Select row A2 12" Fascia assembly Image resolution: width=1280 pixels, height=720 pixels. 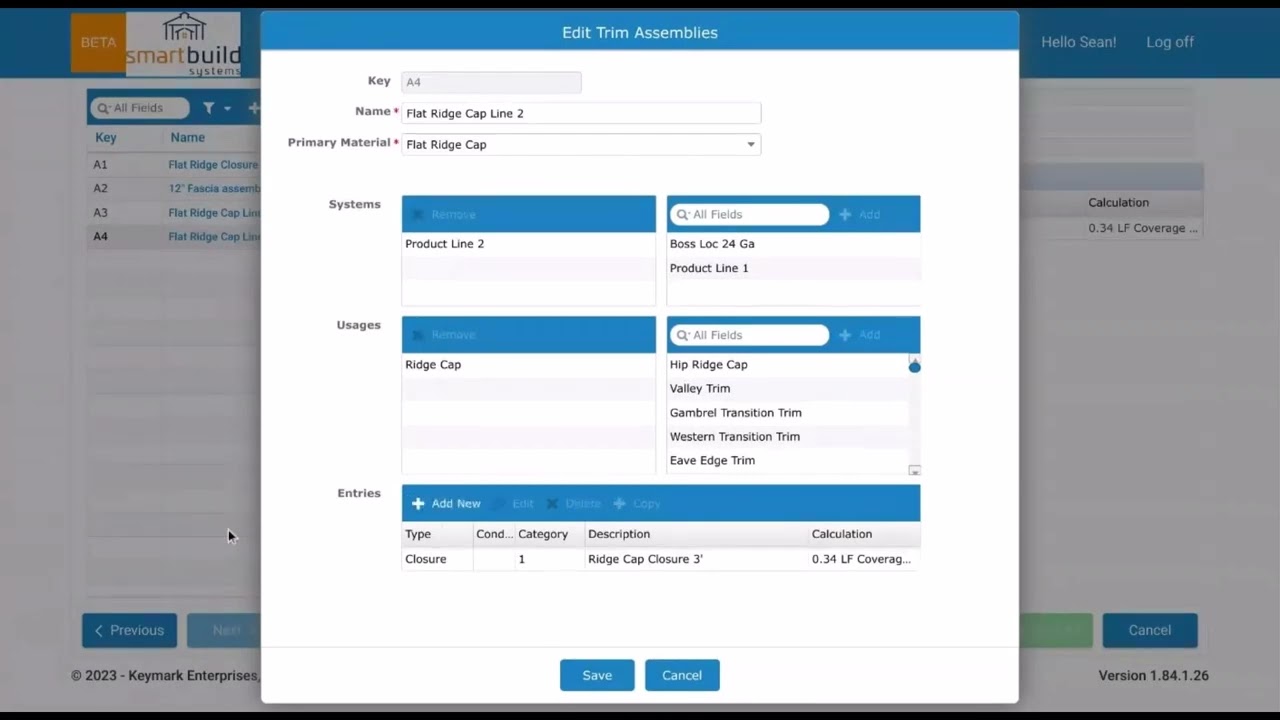pyautogui.click(x=174, y=188)
